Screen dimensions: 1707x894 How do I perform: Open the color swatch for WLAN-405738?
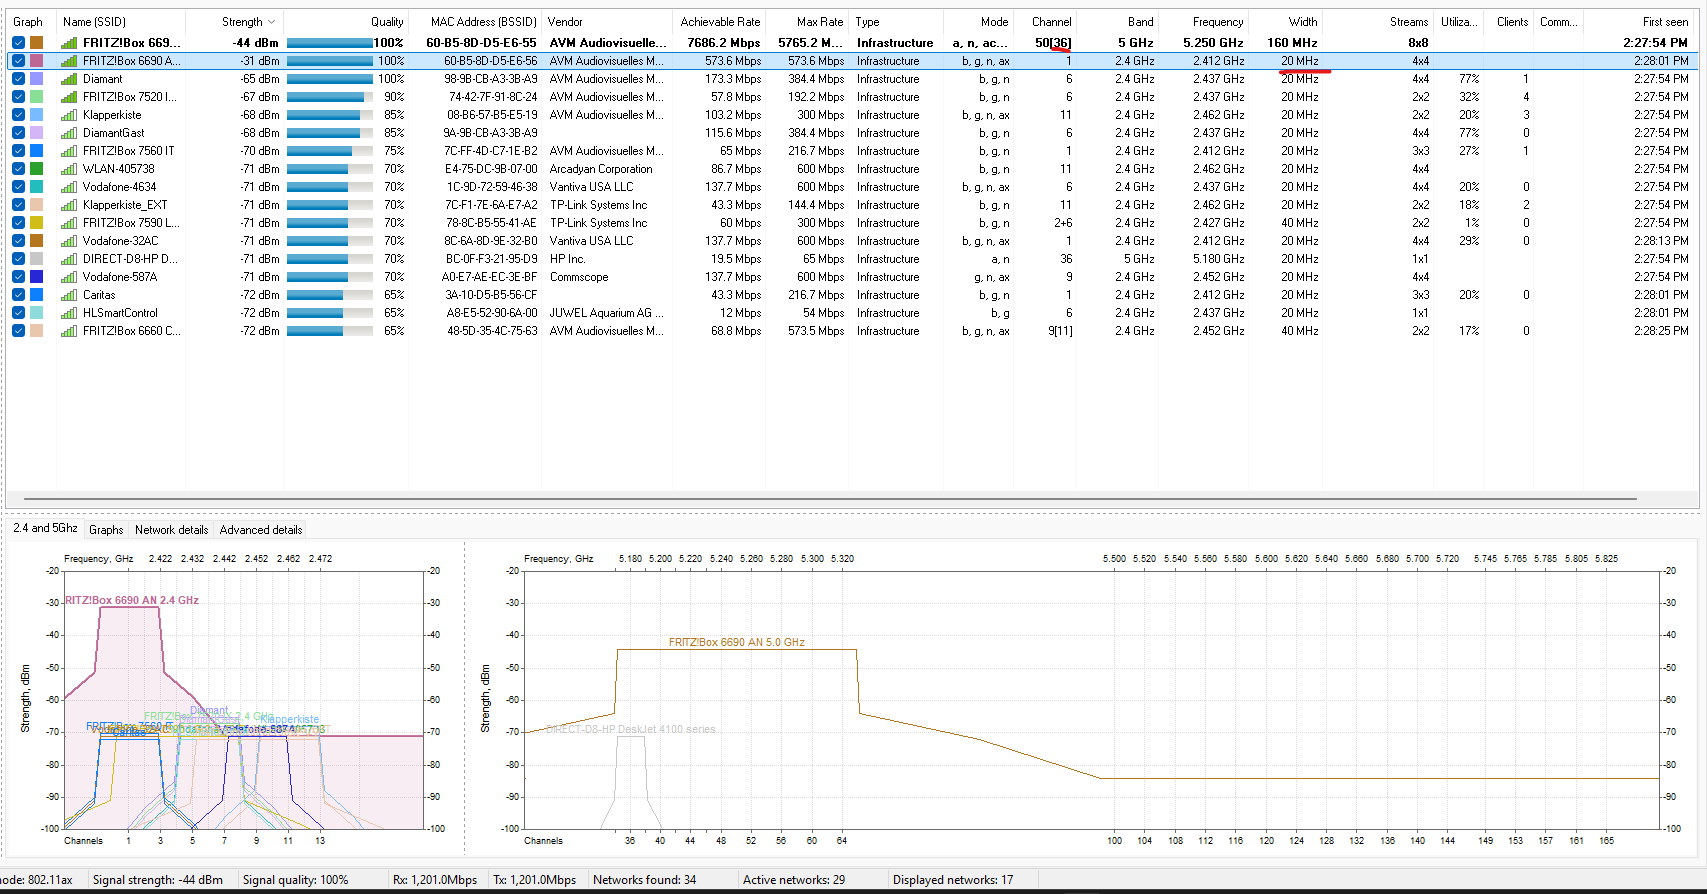click(x=37, y=169)
